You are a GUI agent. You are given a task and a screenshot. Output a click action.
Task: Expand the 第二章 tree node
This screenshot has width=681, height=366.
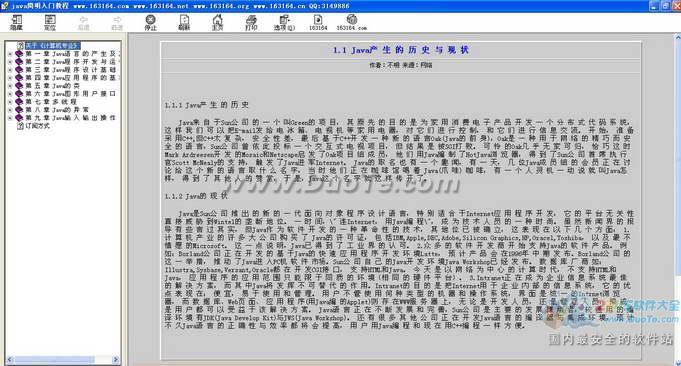(x=10, y=62)
